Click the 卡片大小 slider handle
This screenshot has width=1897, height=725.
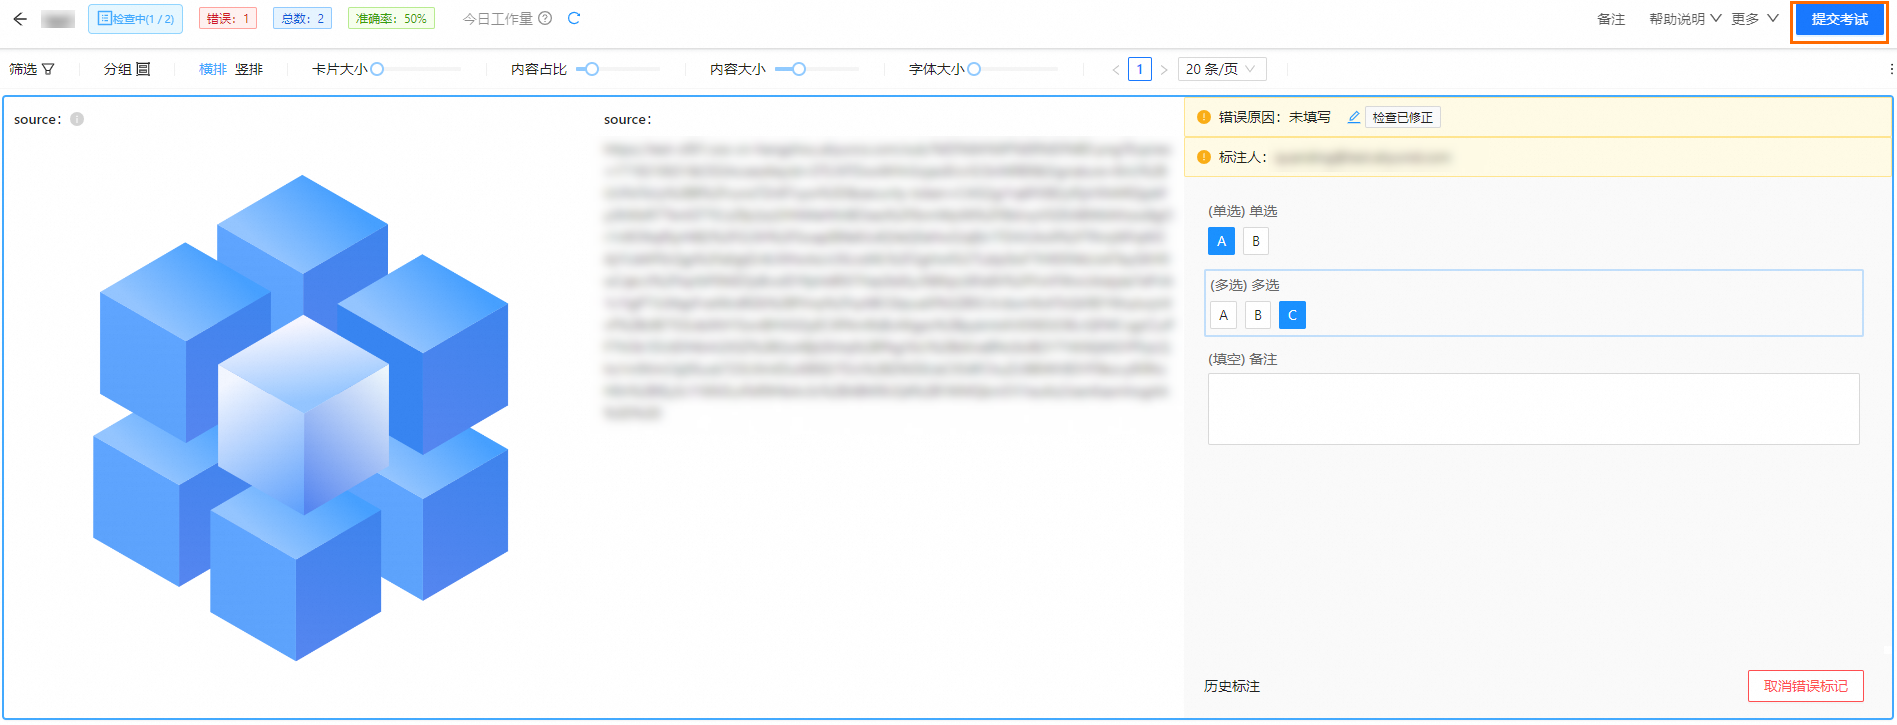(x=377, y=69)
